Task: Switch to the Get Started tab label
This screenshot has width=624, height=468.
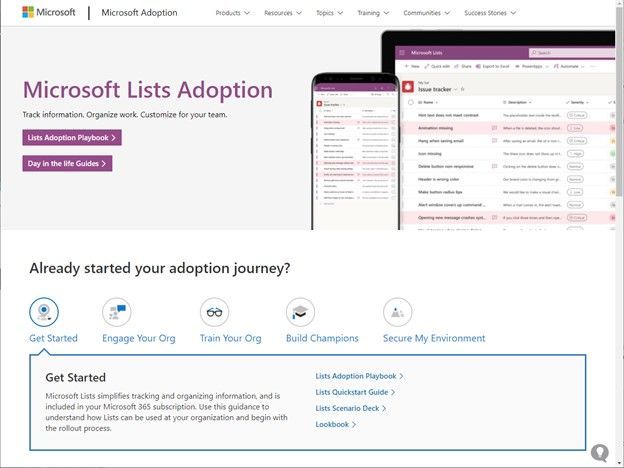Action: point(53,338)
